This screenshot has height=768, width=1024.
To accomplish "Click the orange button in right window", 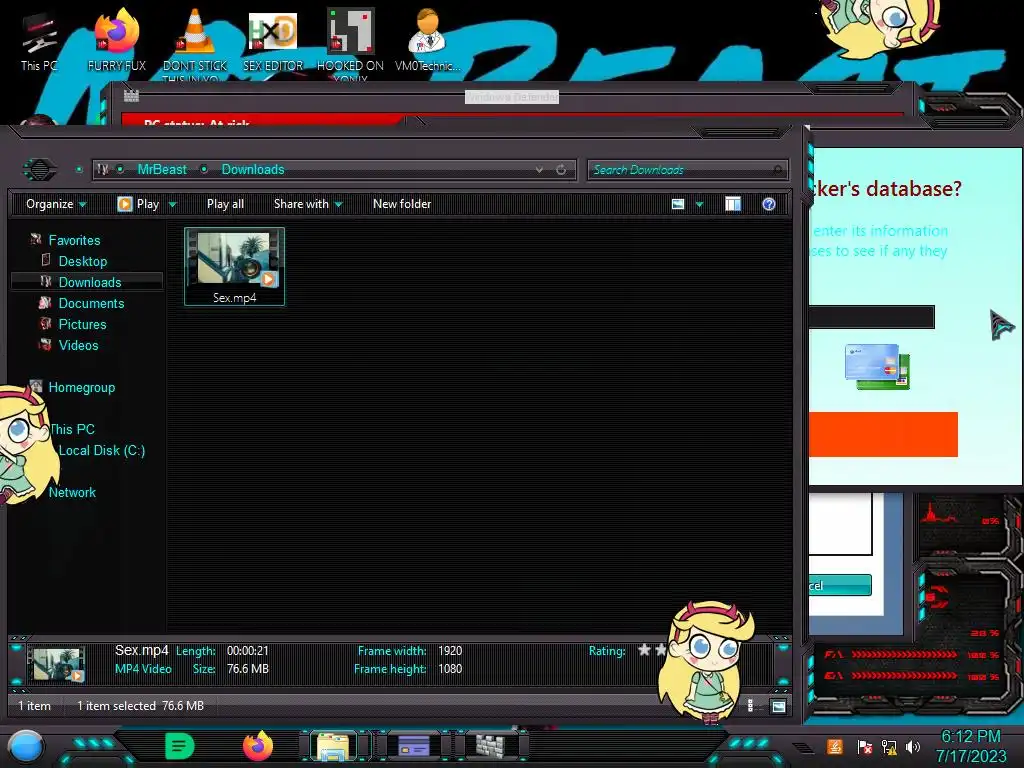I will (883, 434).
